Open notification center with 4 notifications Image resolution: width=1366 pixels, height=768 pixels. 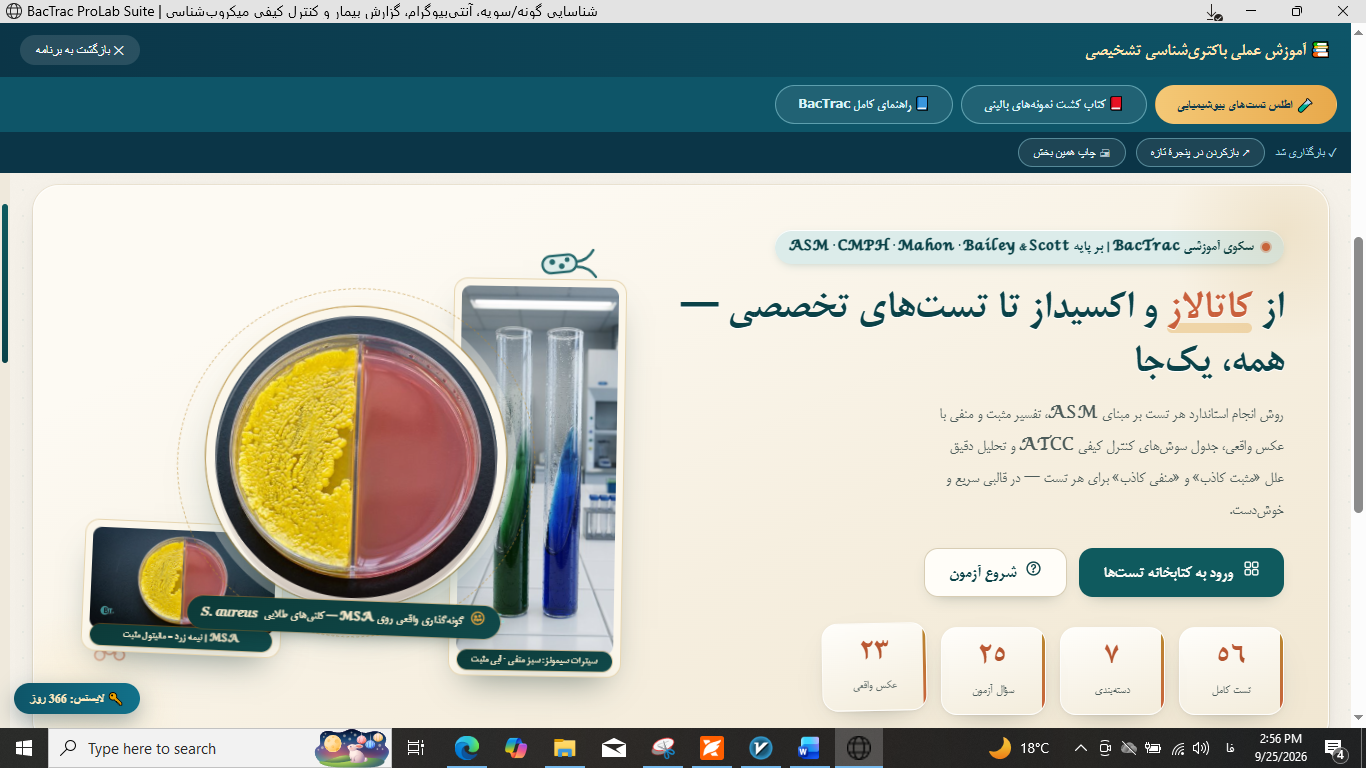pyautogui.click(x=1337, y=748)
